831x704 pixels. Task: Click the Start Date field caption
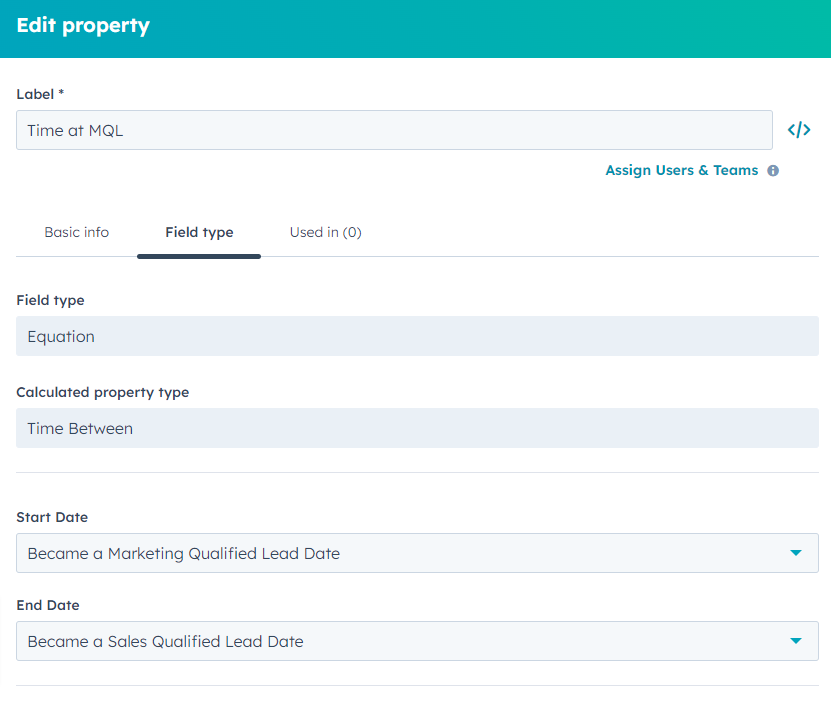coord(52,517)
